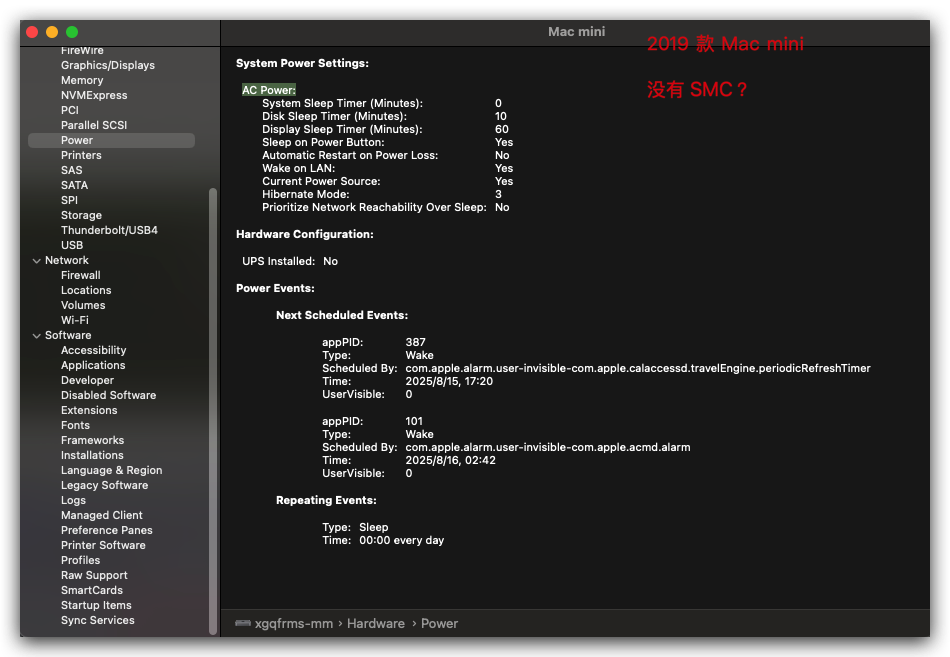Show Storage information
The image size is (950, 657).
tap(81, 215)
